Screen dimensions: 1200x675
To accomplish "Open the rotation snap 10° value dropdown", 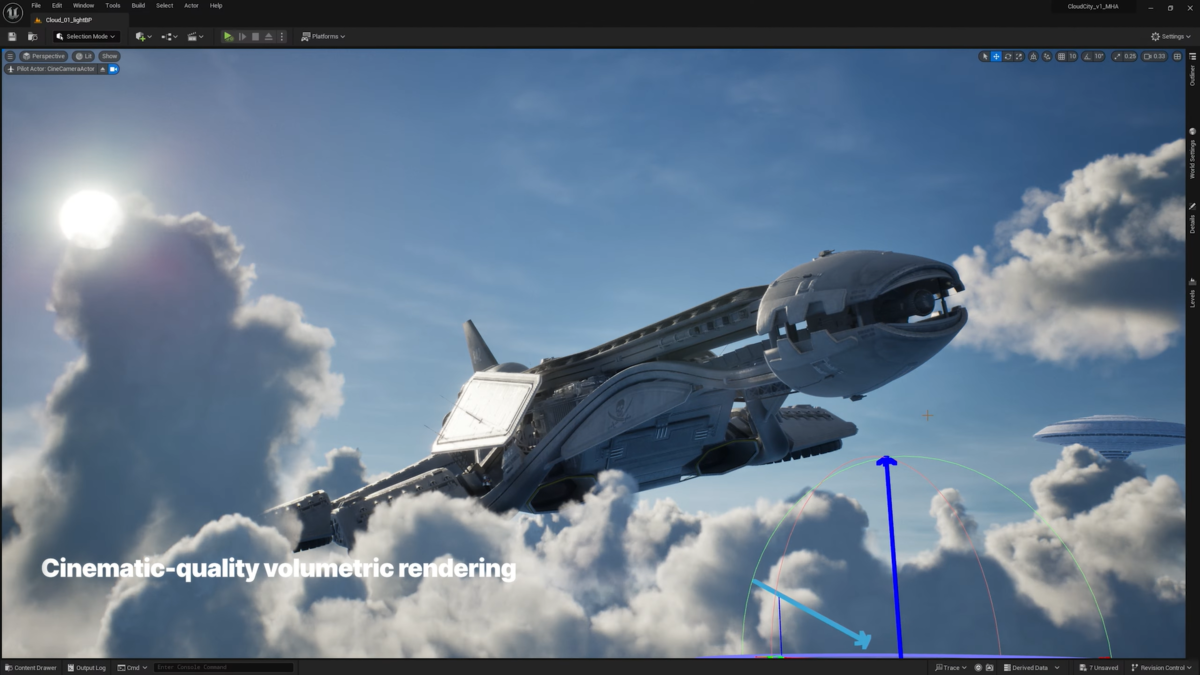I will tap(1099, 56).
